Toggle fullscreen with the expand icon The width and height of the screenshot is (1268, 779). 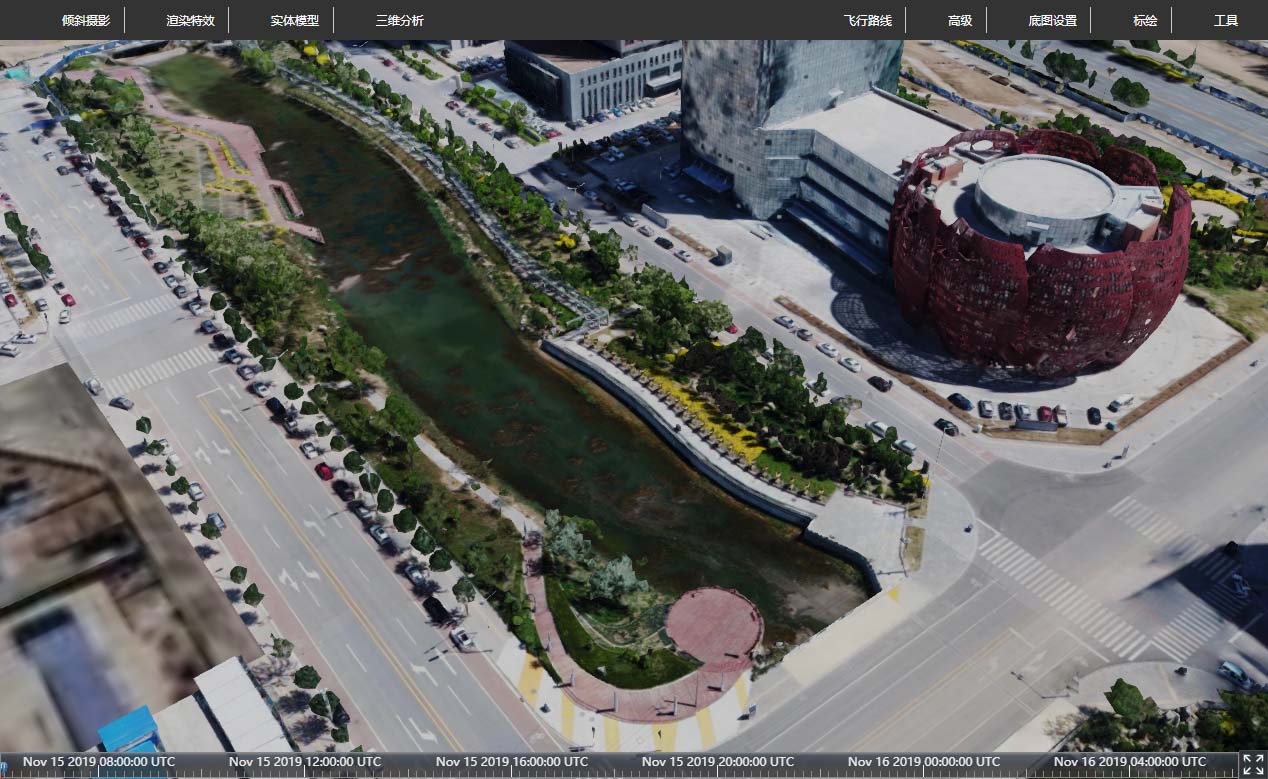1253,765
